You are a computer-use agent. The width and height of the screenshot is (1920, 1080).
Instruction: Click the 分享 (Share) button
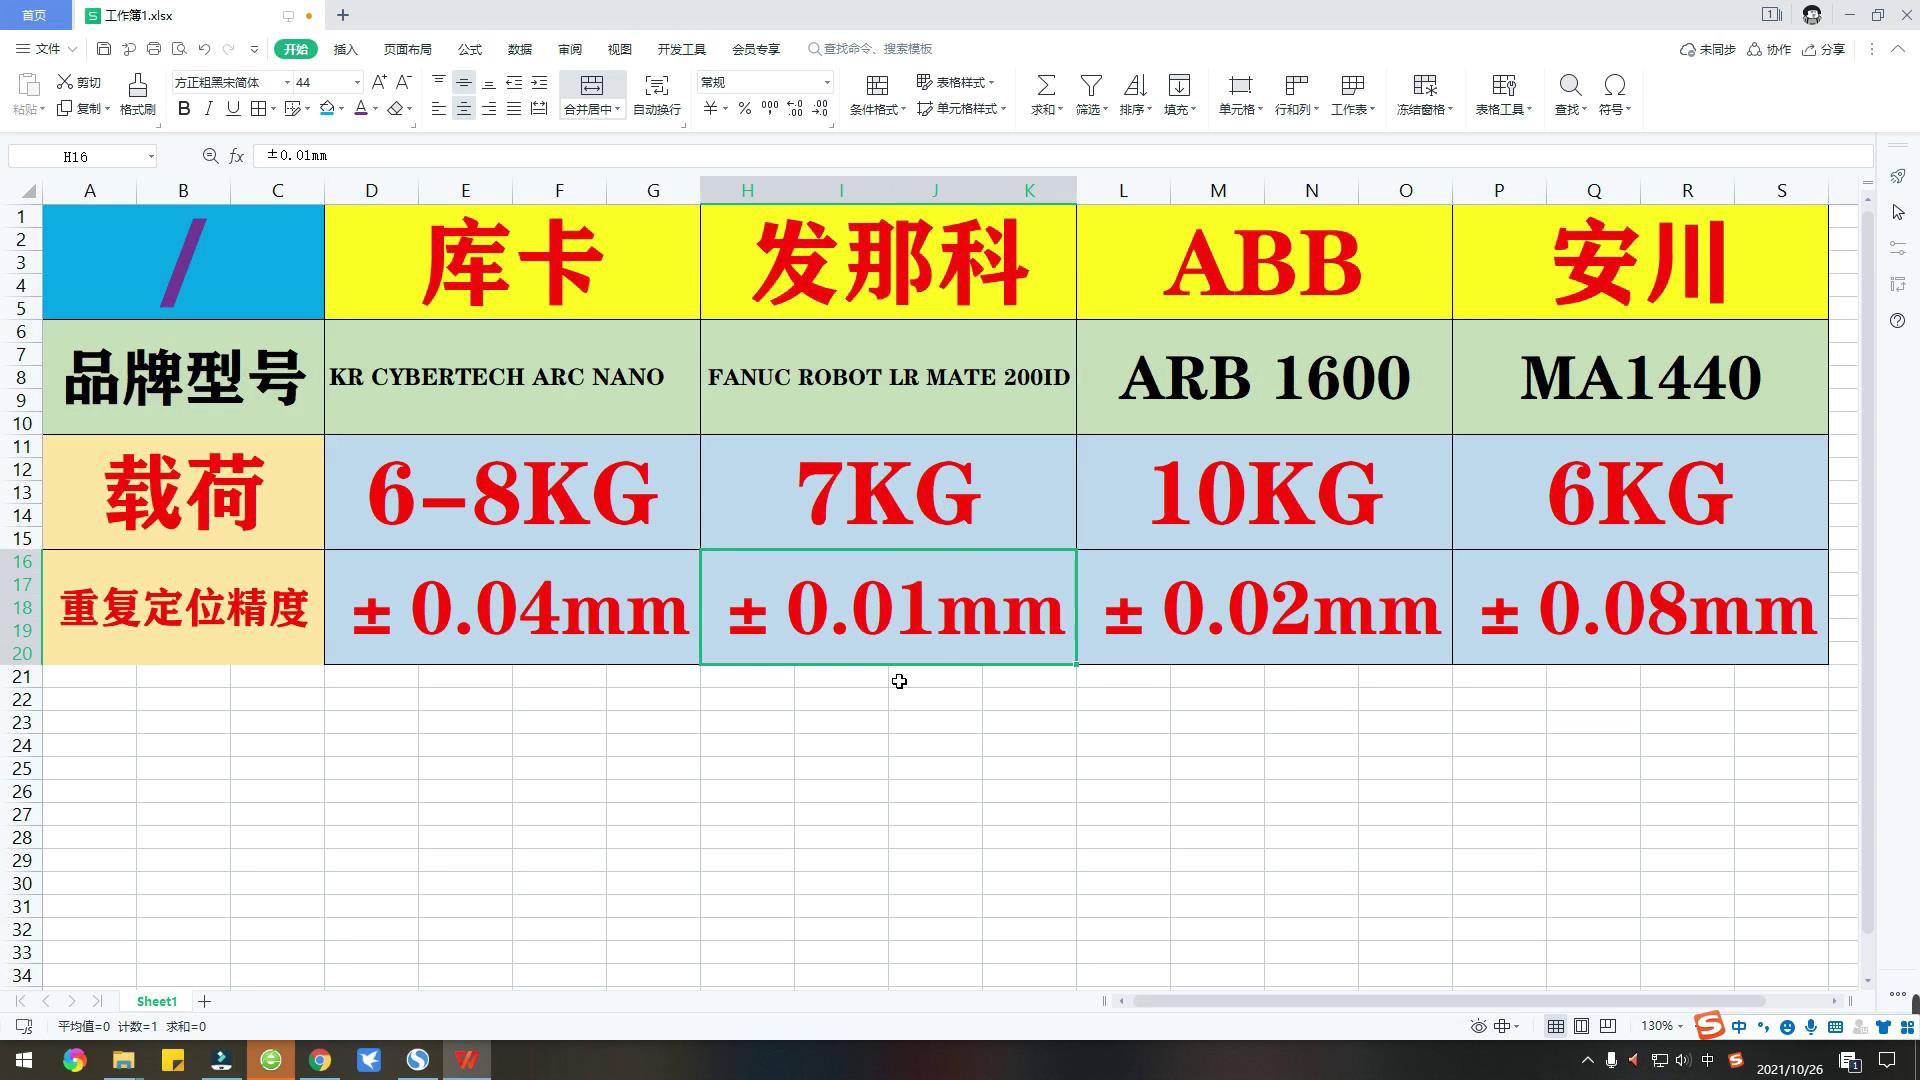click(x=1824, y=49)
